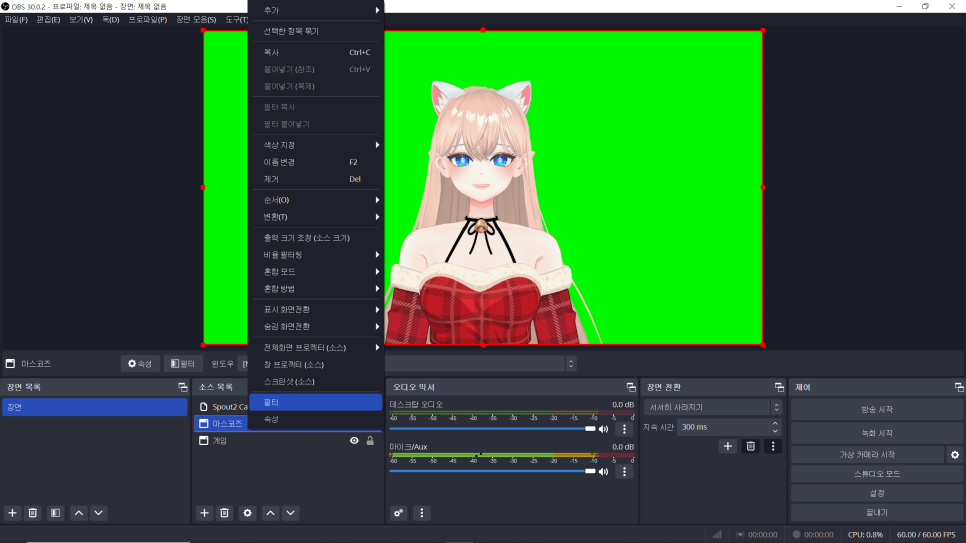966x543 pixels.
Task: Open source properties gear in 소스 목록 toolbar
Action: (248, 513)
